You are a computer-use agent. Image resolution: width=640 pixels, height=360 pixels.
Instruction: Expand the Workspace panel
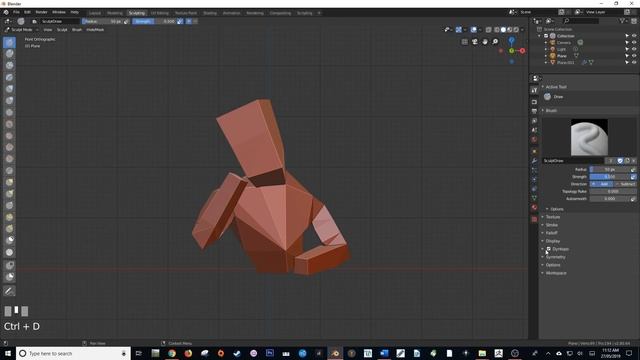[556, 273]
